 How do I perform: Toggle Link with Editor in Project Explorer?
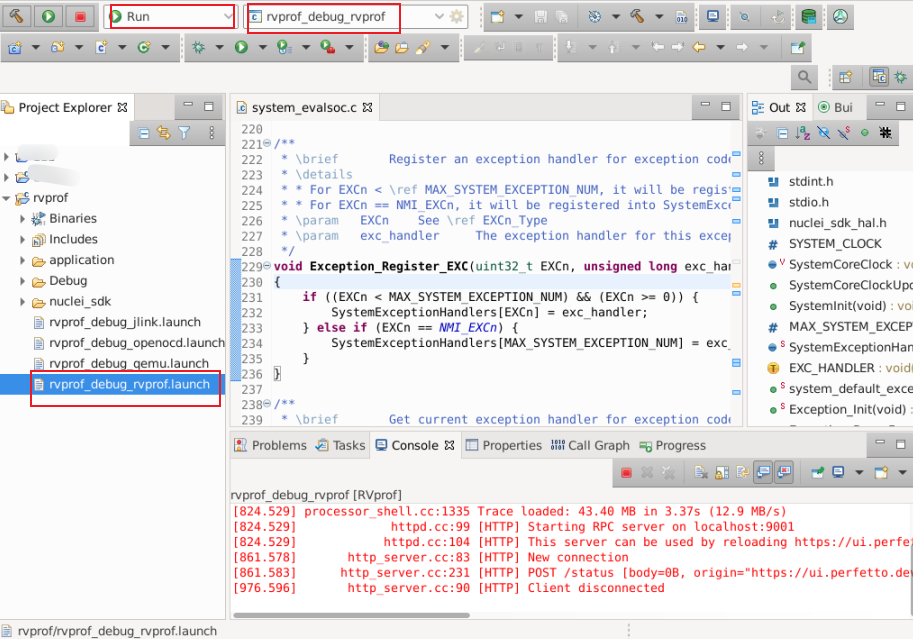164,133
